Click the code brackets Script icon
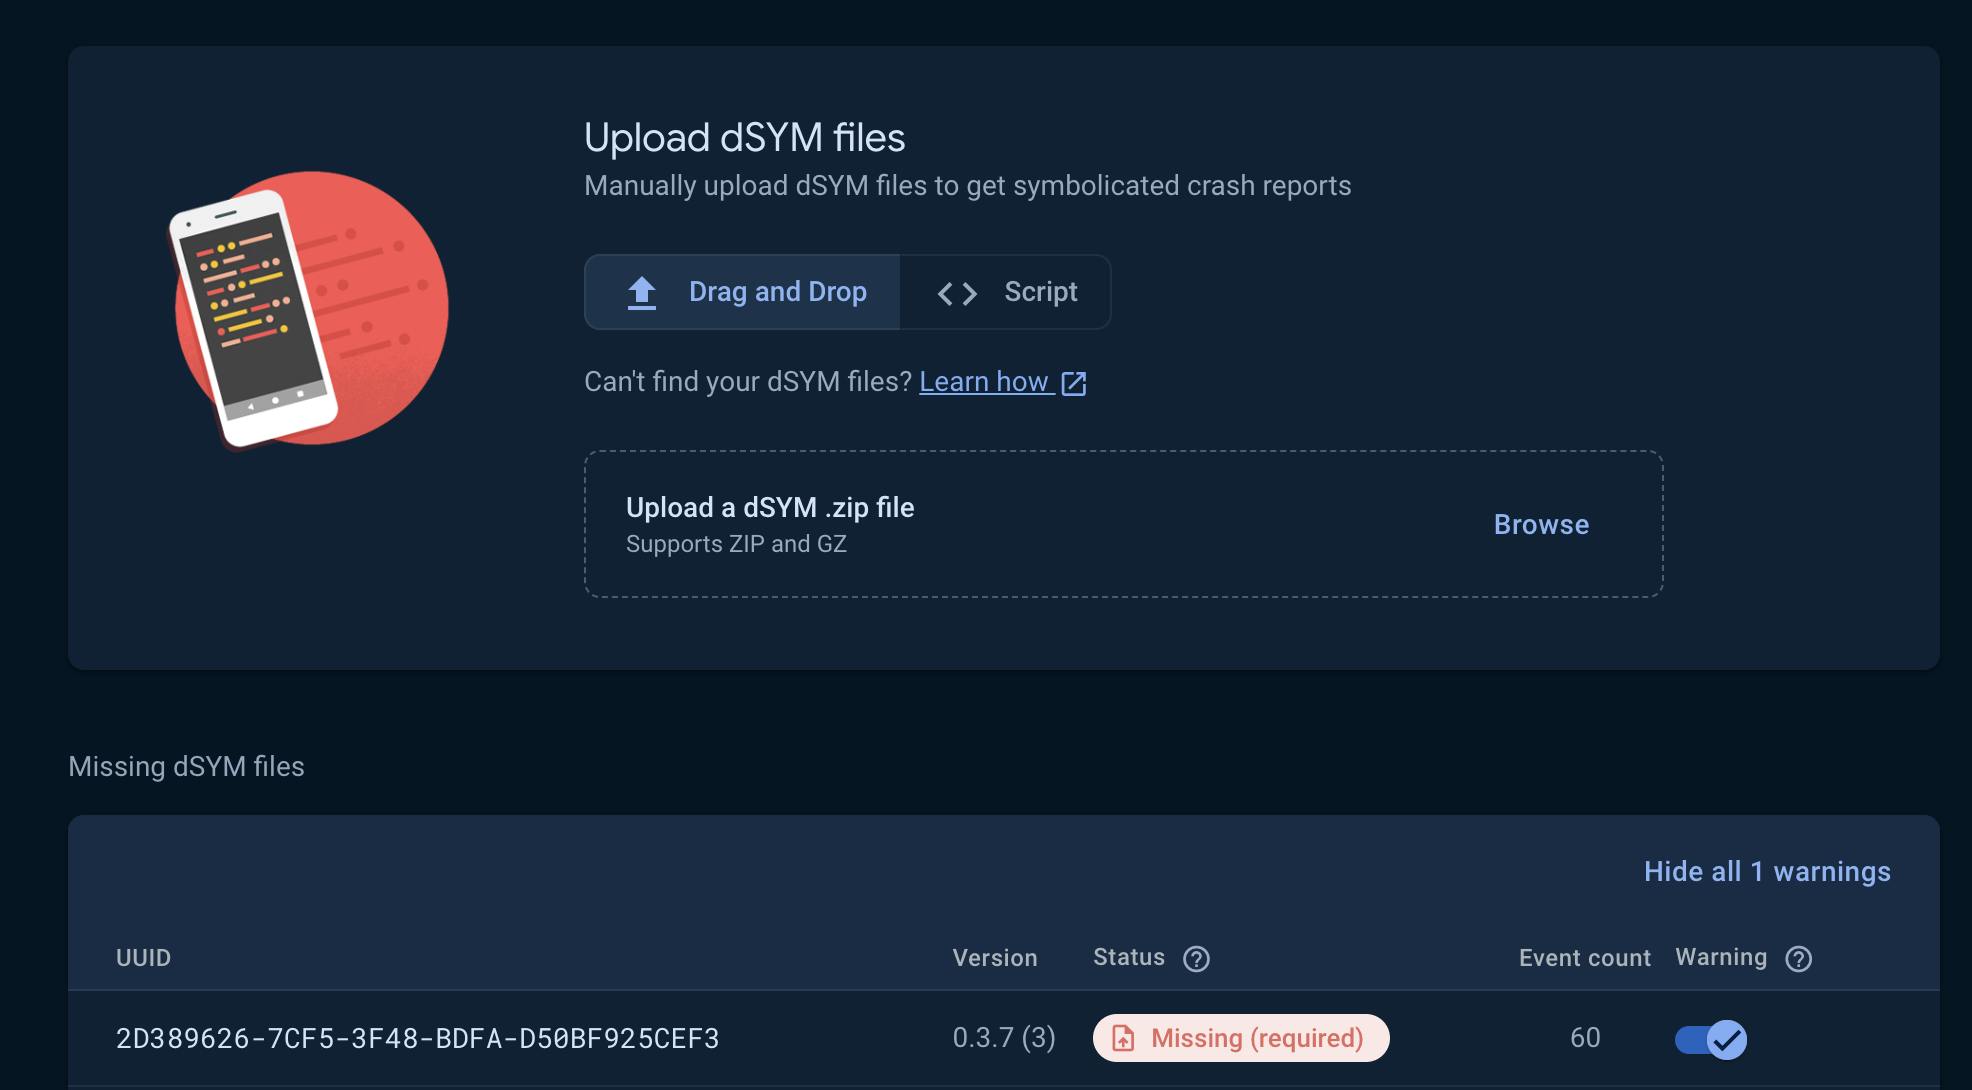The width and height of the screenshot is (1972, 1090). [956, 293]
